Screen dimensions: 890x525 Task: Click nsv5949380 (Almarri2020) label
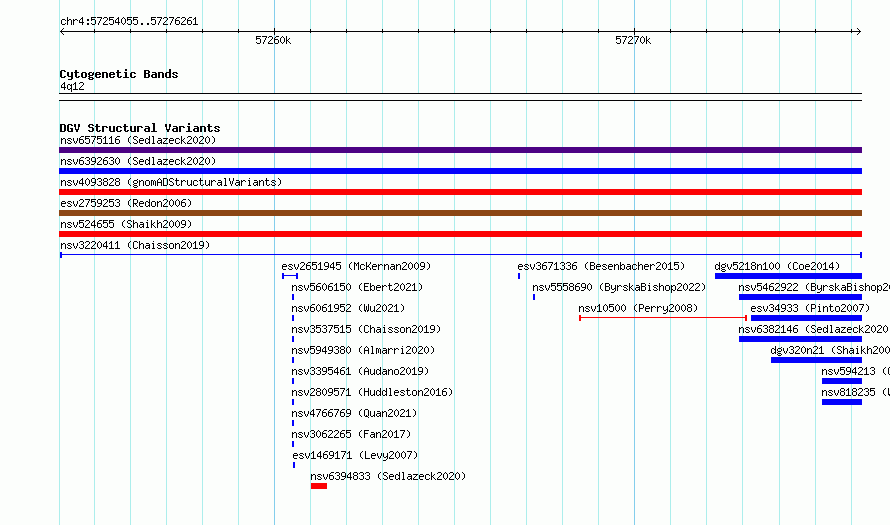[x=363, y=350]
